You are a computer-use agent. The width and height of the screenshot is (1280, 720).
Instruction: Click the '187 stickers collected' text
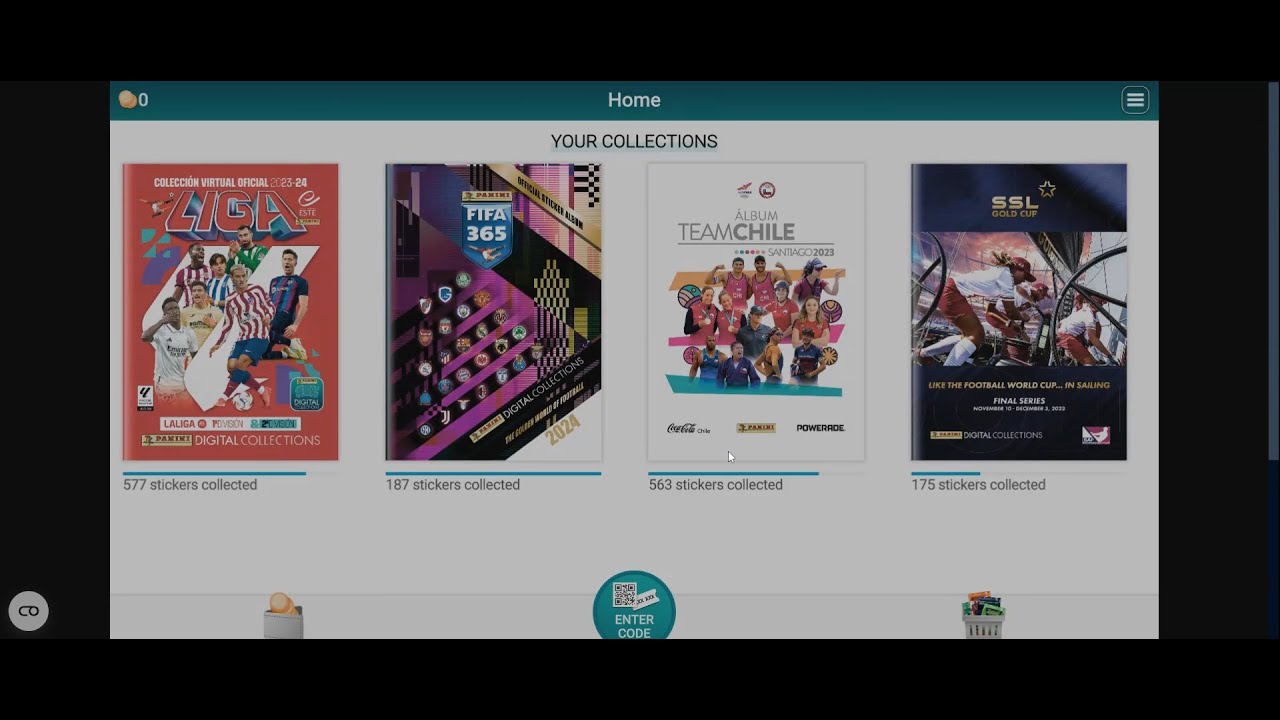[x=453, y=485]
